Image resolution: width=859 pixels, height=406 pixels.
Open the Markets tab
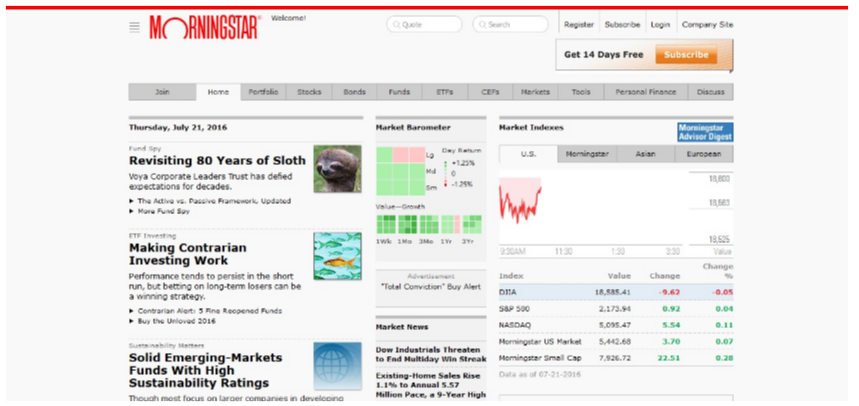coord(535,92)
